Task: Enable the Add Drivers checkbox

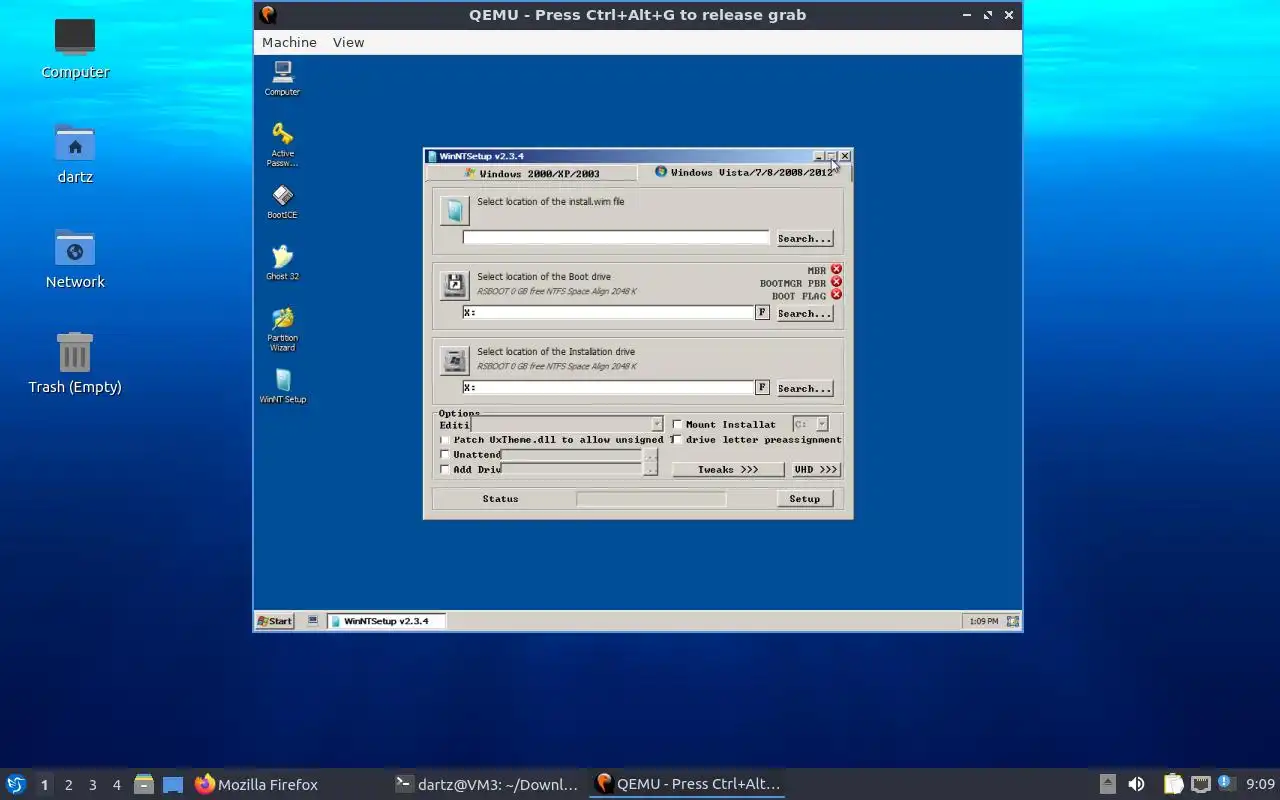Action: [445, 469]
